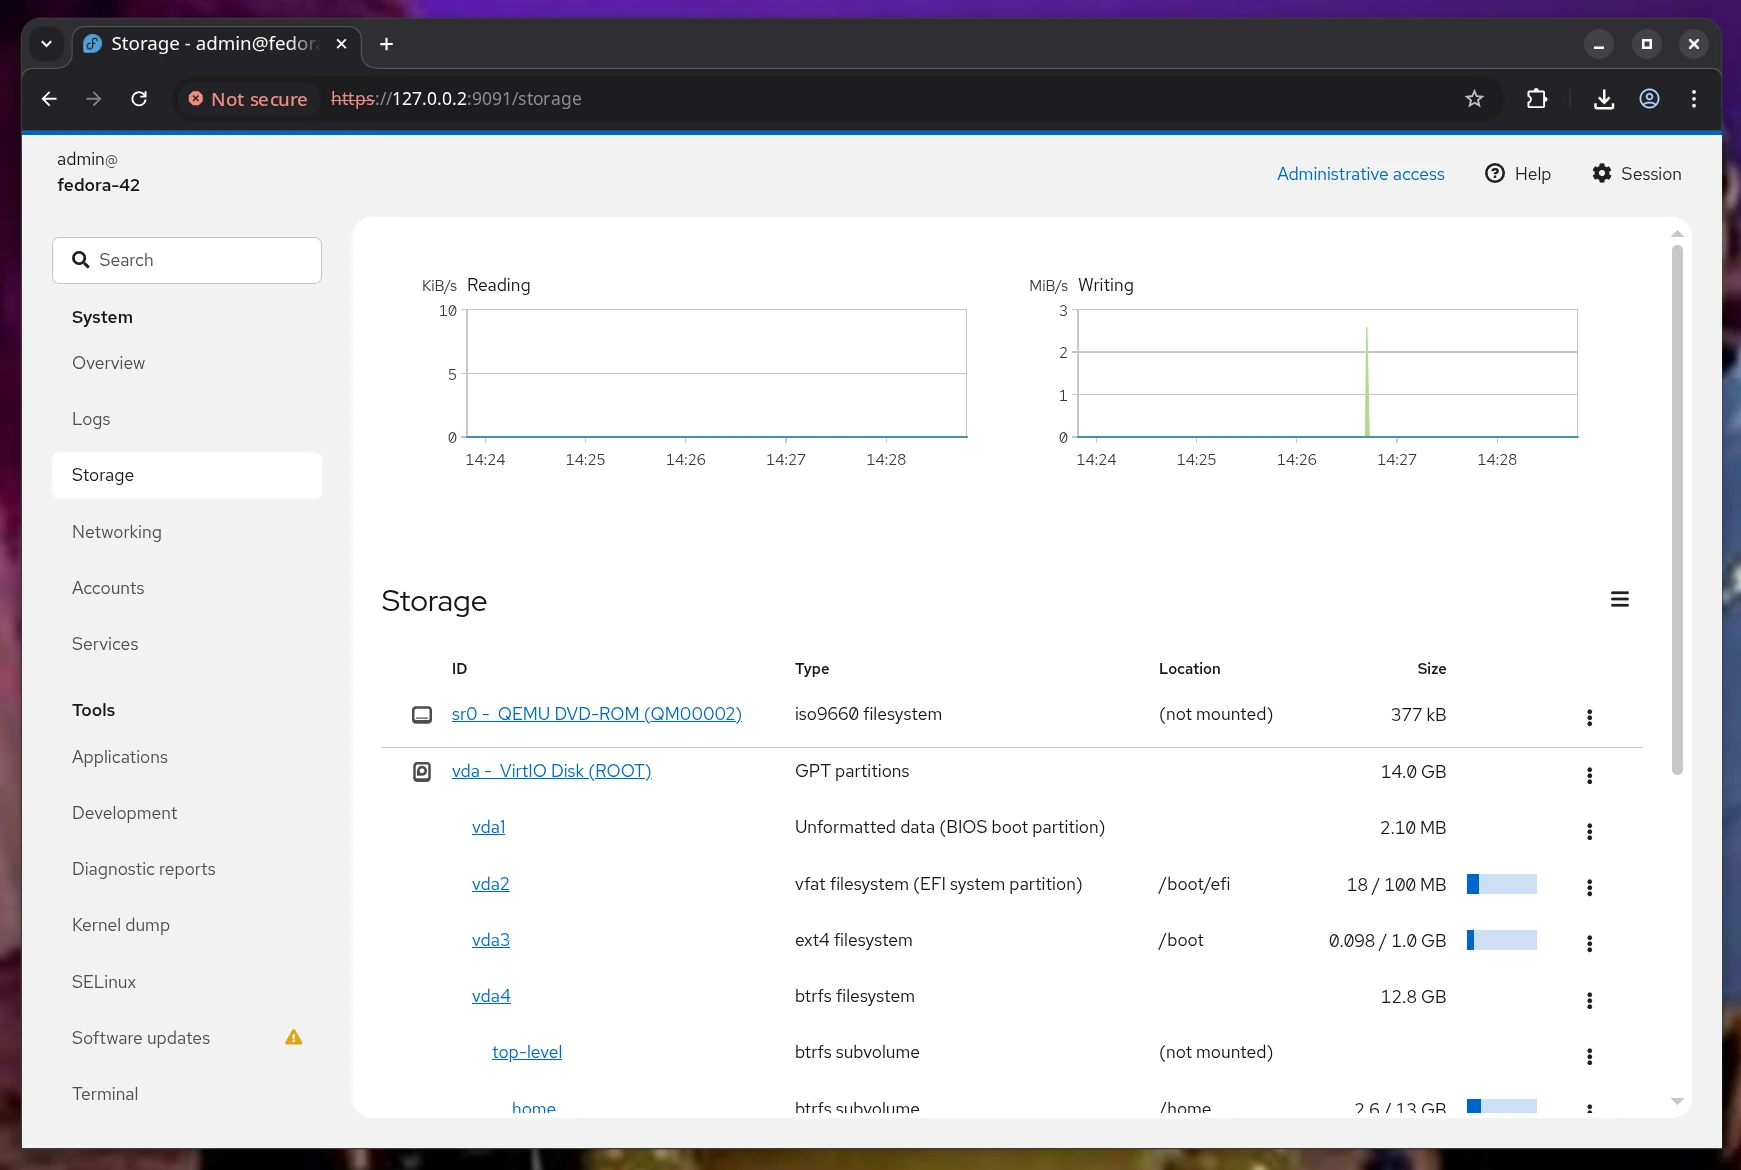Click the search magnifier icon in sidebar
1741x1170 pixels.
tap(81, 260)
